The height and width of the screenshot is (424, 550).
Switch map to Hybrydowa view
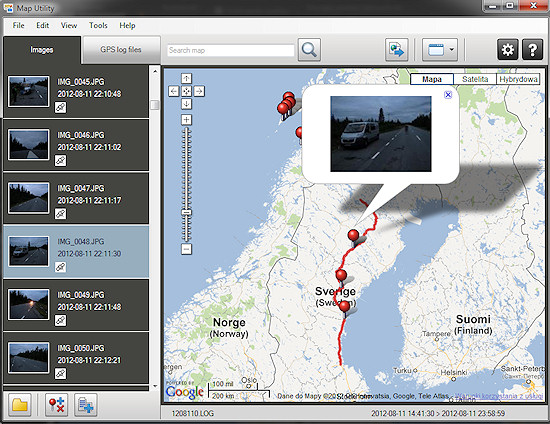pos(518,79)
